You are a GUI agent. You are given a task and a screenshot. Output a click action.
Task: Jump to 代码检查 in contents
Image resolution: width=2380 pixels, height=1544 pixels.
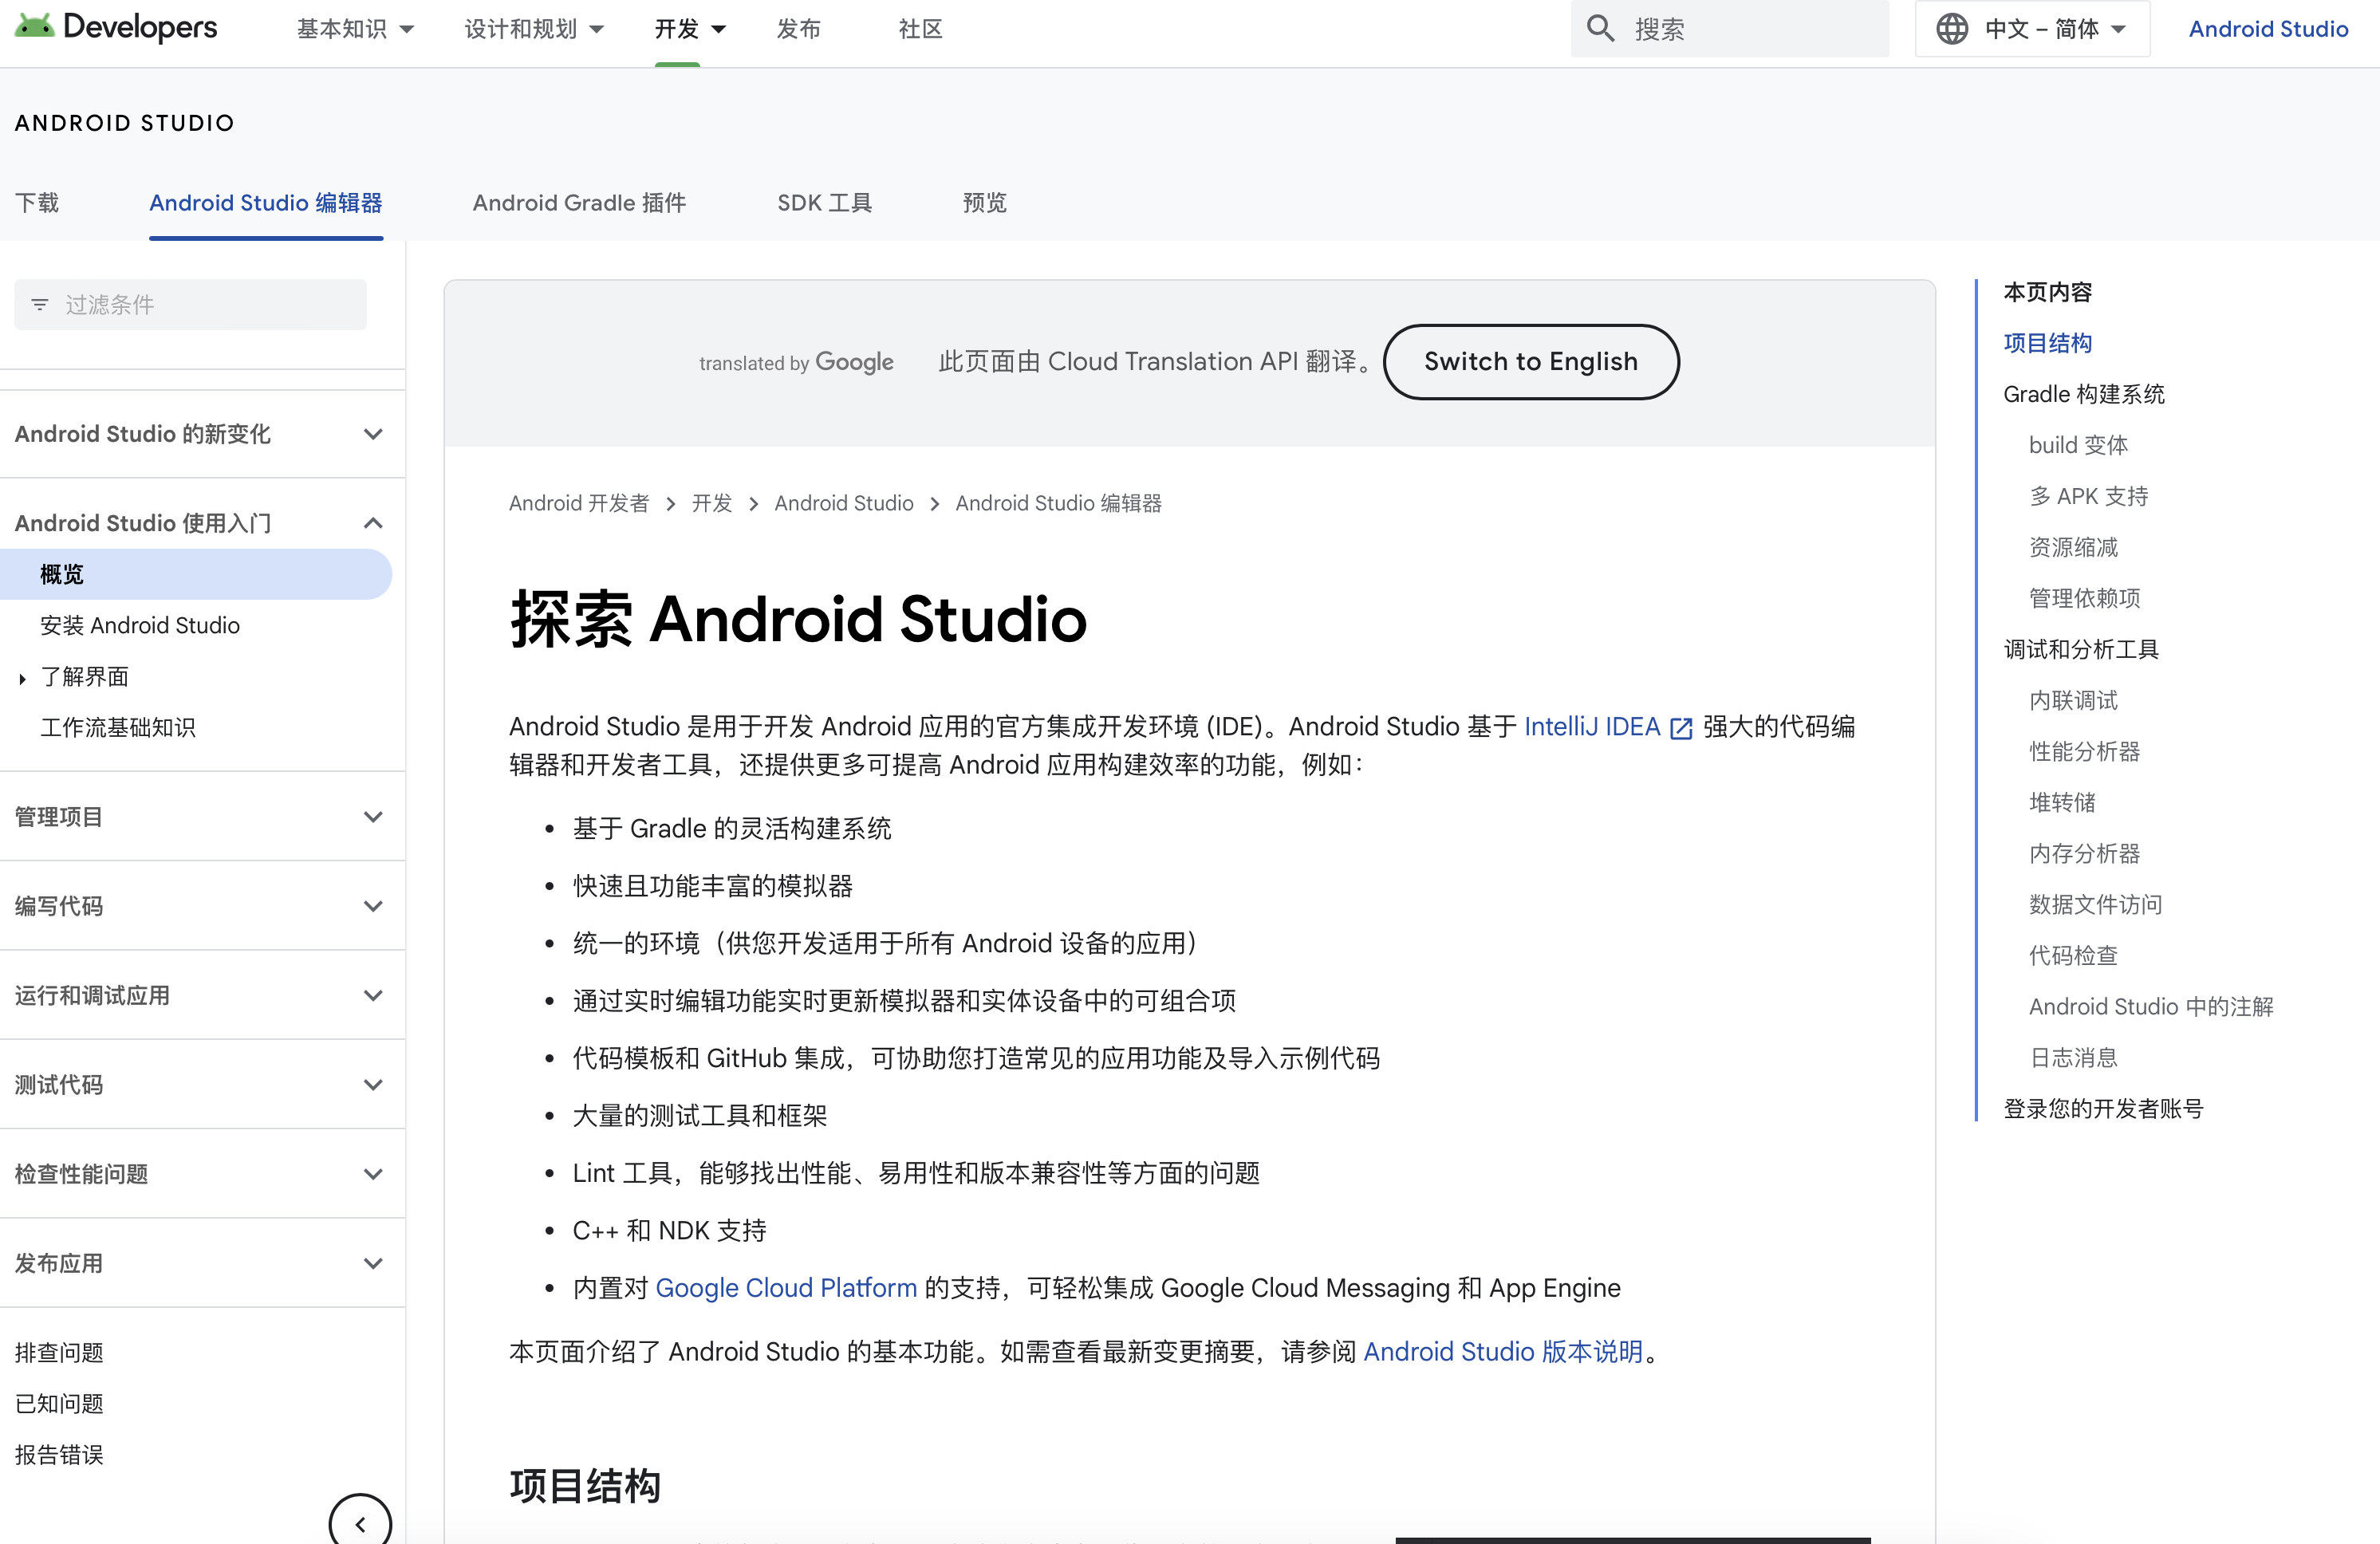pos(2073,955)
